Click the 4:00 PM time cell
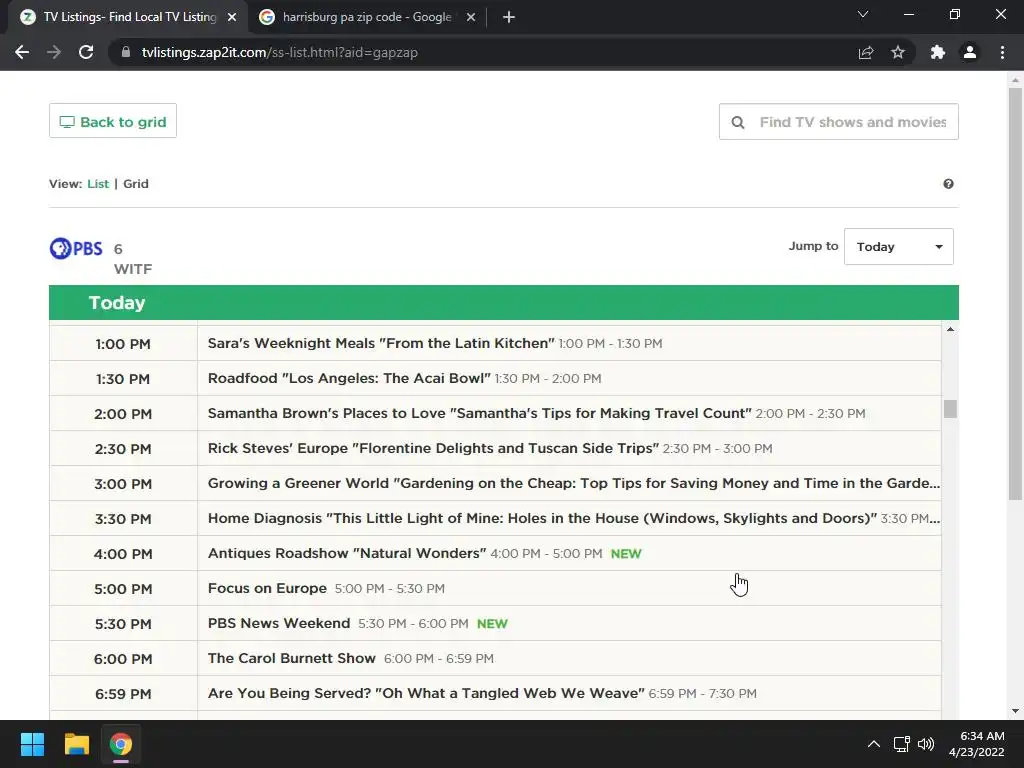This screenshot has height=768, width=1024. pos(123,554)
